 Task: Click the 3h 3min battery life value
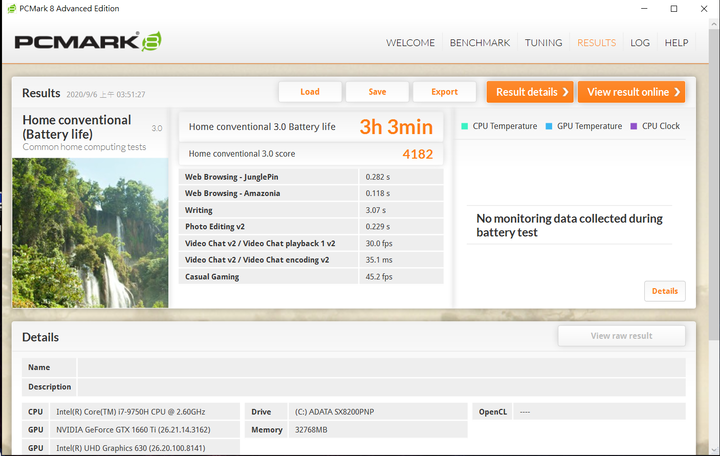click(x=396, y=127)
